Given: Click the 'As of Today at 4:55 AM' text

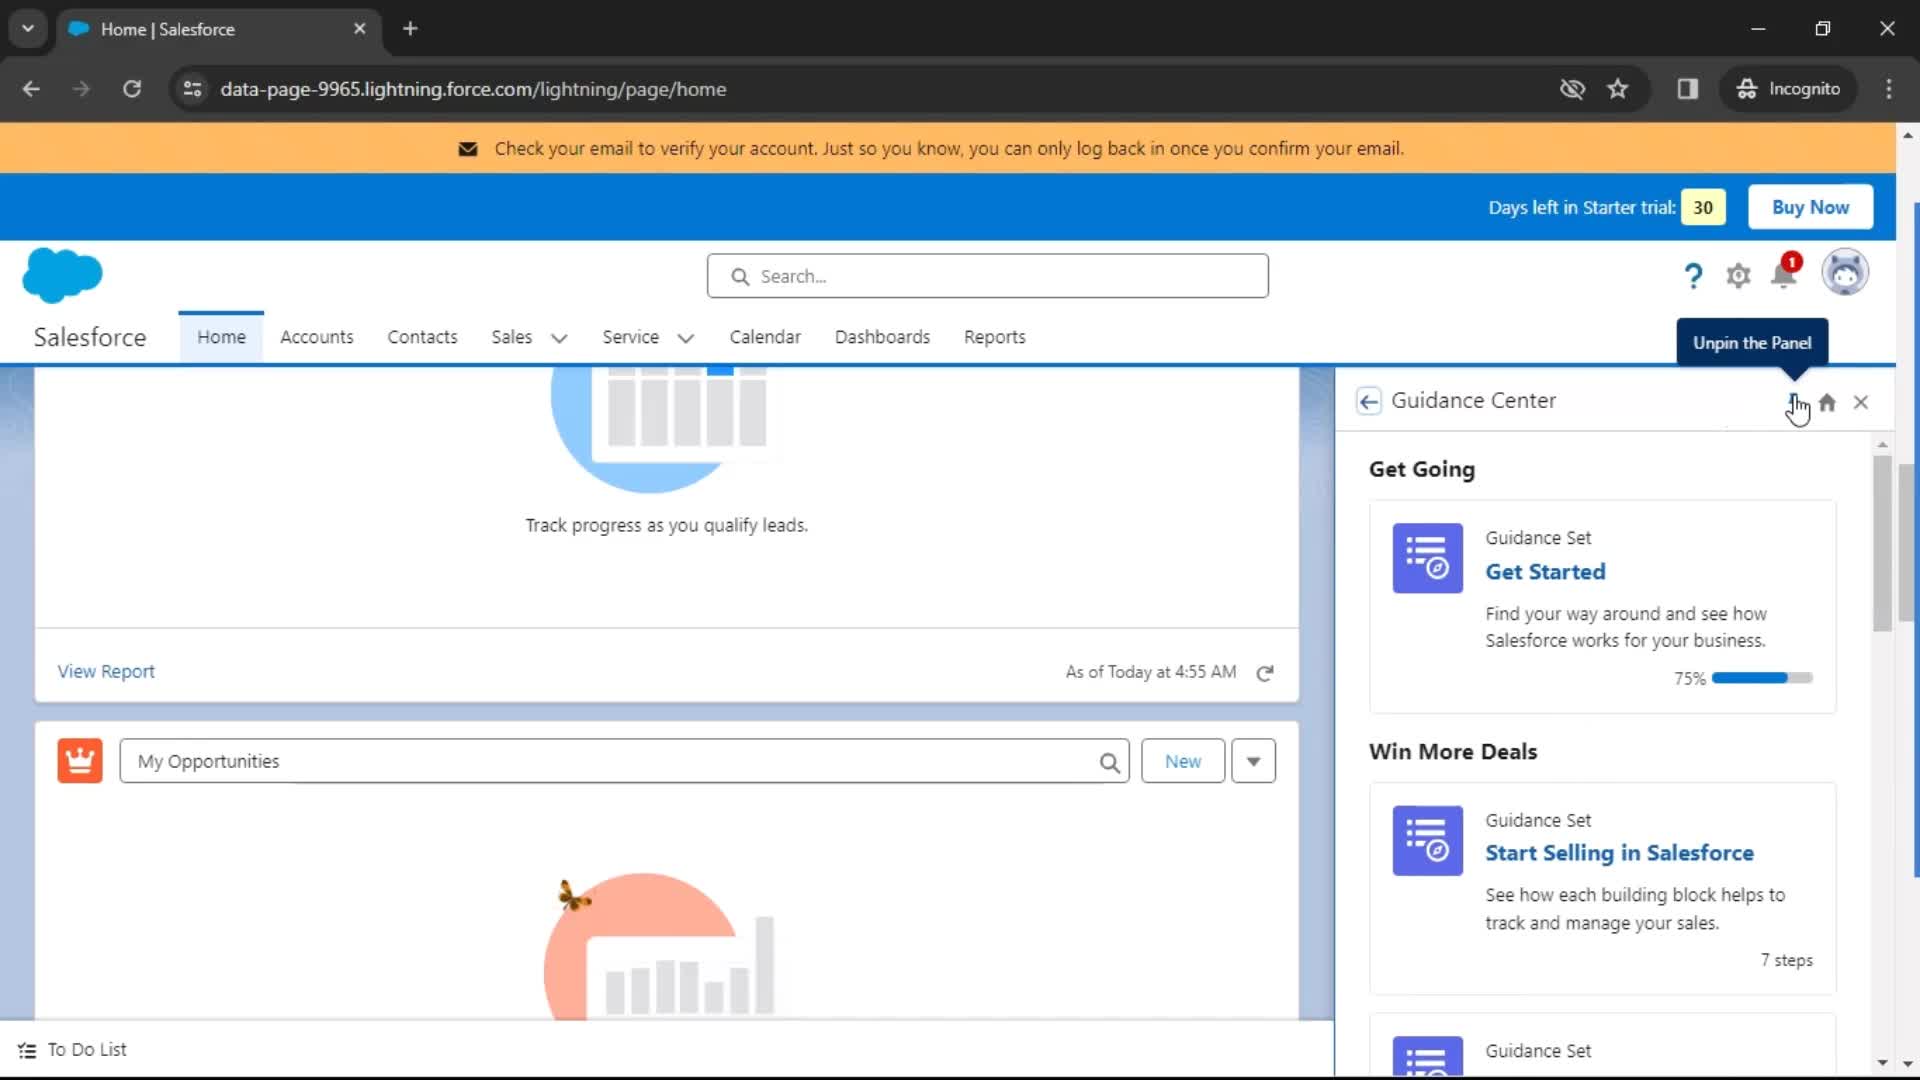Looking at the screenshot, I should pos(1150,672).
